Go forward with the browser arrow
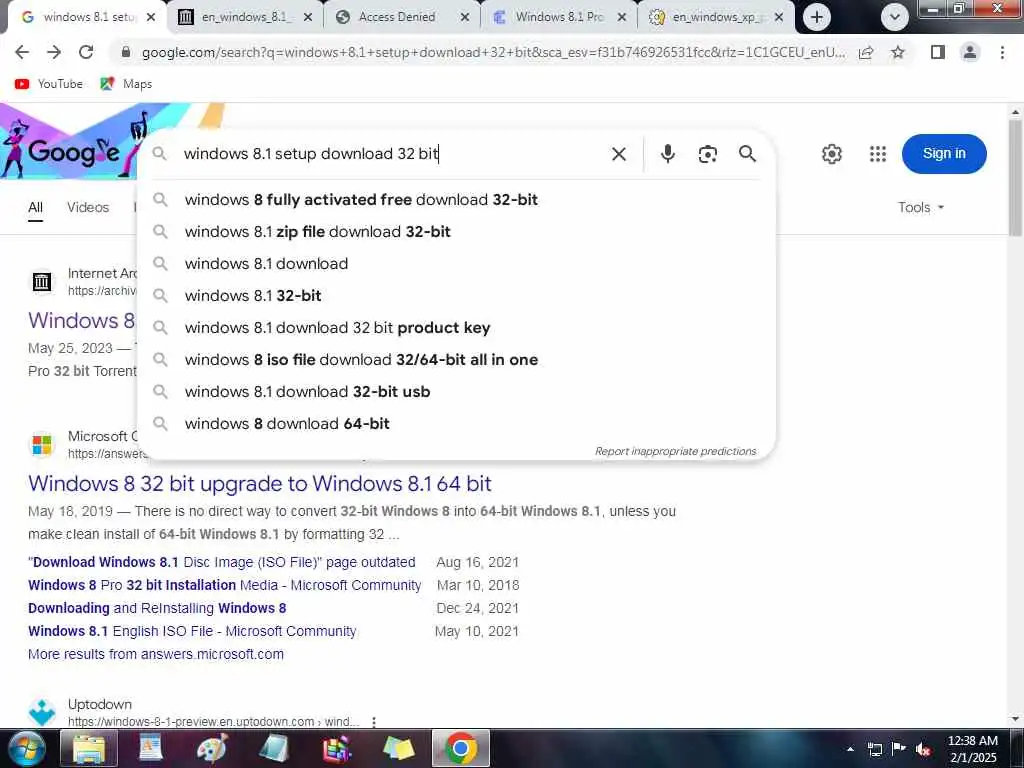This screenshot has height=768, width=1024. 54,52
